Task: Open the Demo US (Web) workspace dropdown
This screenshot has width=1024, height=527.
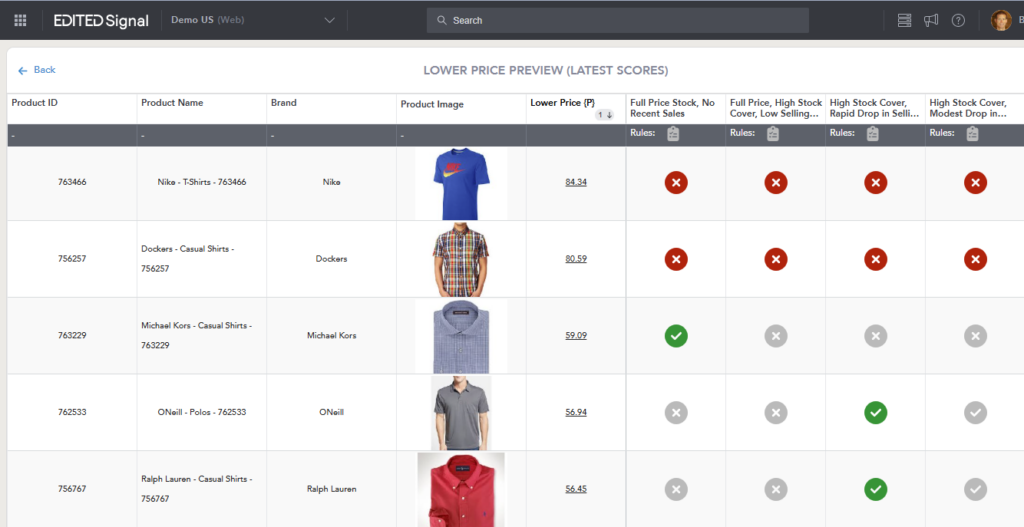Action: click(253, 20)
